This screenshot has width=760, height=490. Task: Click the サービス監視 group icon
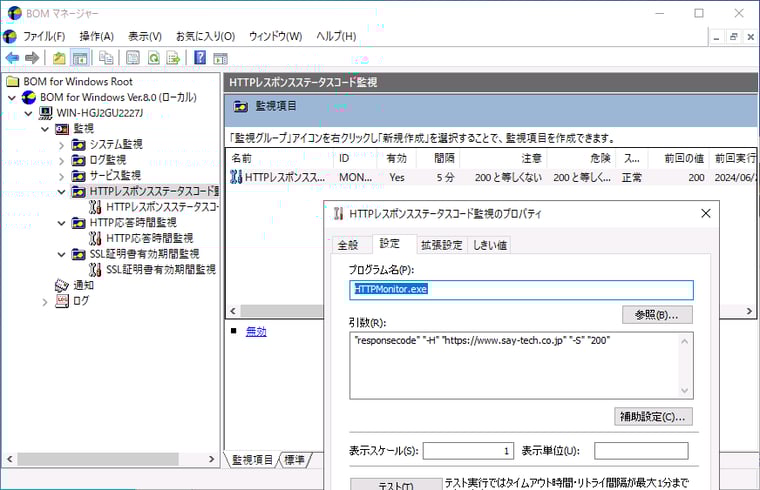pos(79,175)
